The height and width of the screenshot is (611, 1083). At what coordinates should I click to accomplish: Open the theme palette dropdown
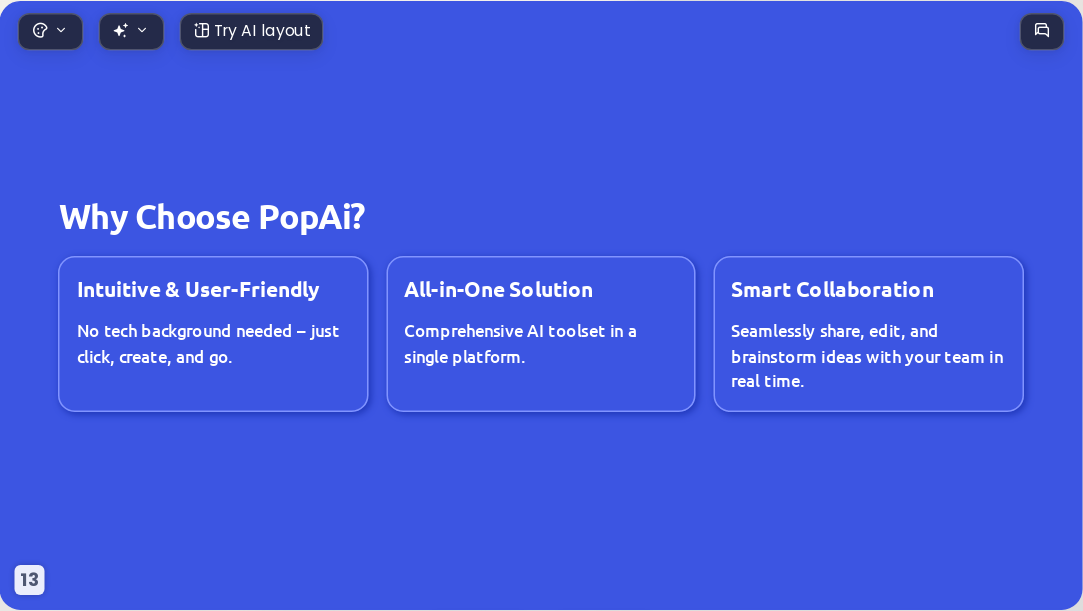click(50, 31)
